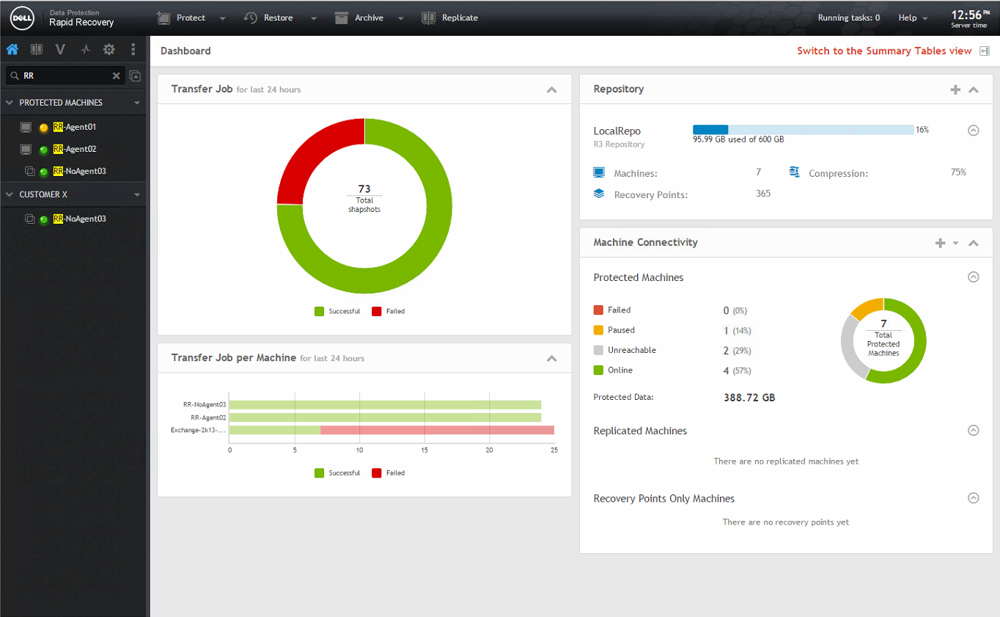This screenshot has height=617, width=1000.
Task: Click the Paused orange legend swatch
Action: [x=598, y=330]
